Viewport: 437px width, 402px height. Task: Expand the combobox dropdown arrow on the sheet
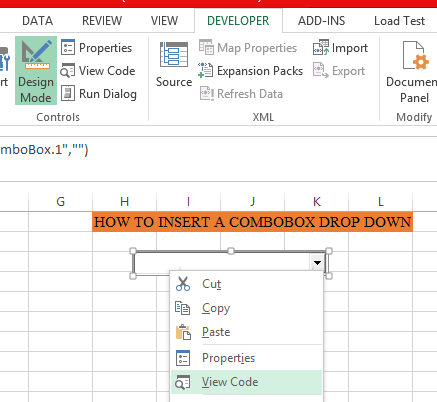click(317, 263)
